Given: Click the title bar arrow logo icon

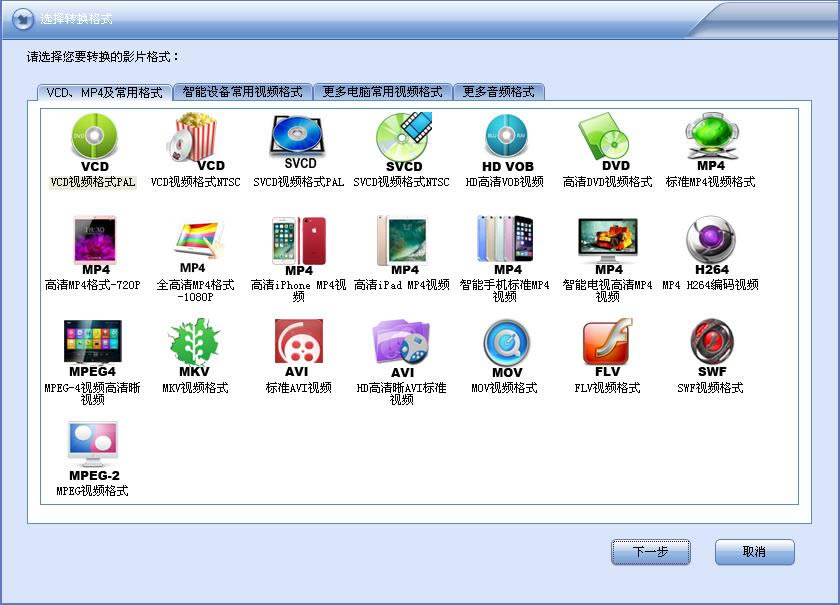Looking at the screenshot, I should tap(22, 20).
